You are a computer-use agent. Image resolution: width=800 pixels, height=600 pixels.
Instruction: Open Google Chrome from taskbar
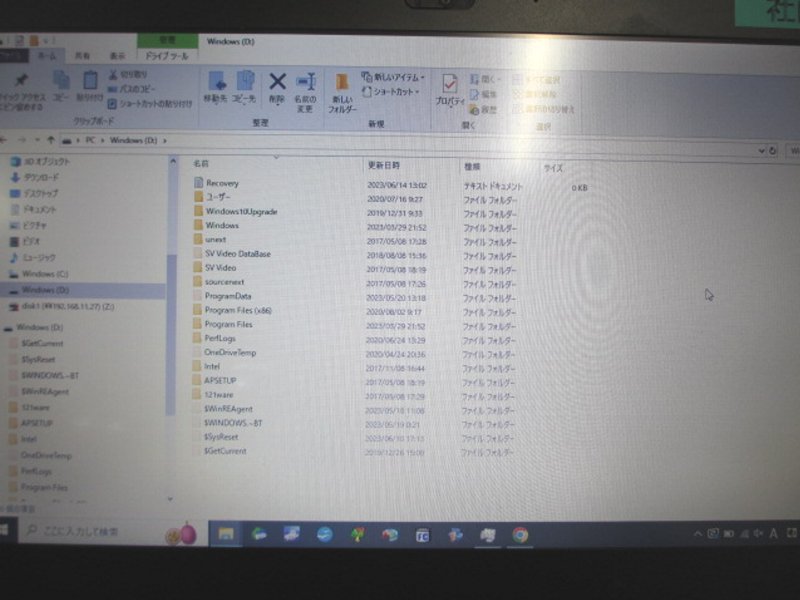click(x=520, y=535)
